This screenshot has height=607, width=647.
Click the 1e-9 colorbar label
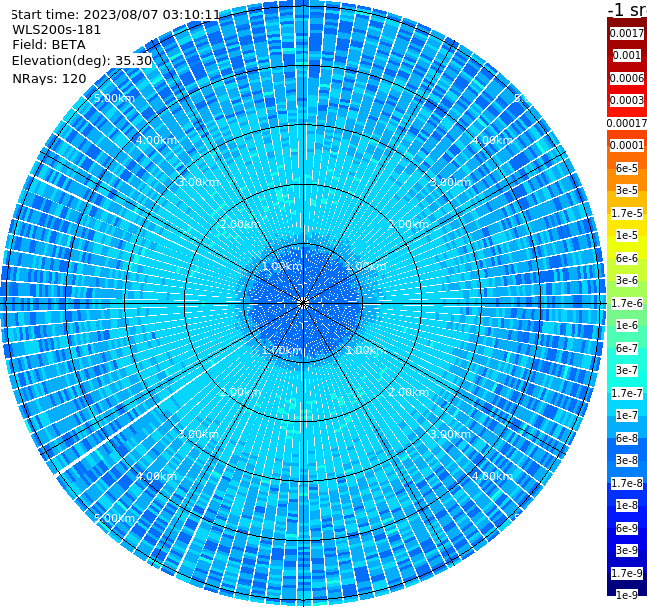[x=627, y=595]
